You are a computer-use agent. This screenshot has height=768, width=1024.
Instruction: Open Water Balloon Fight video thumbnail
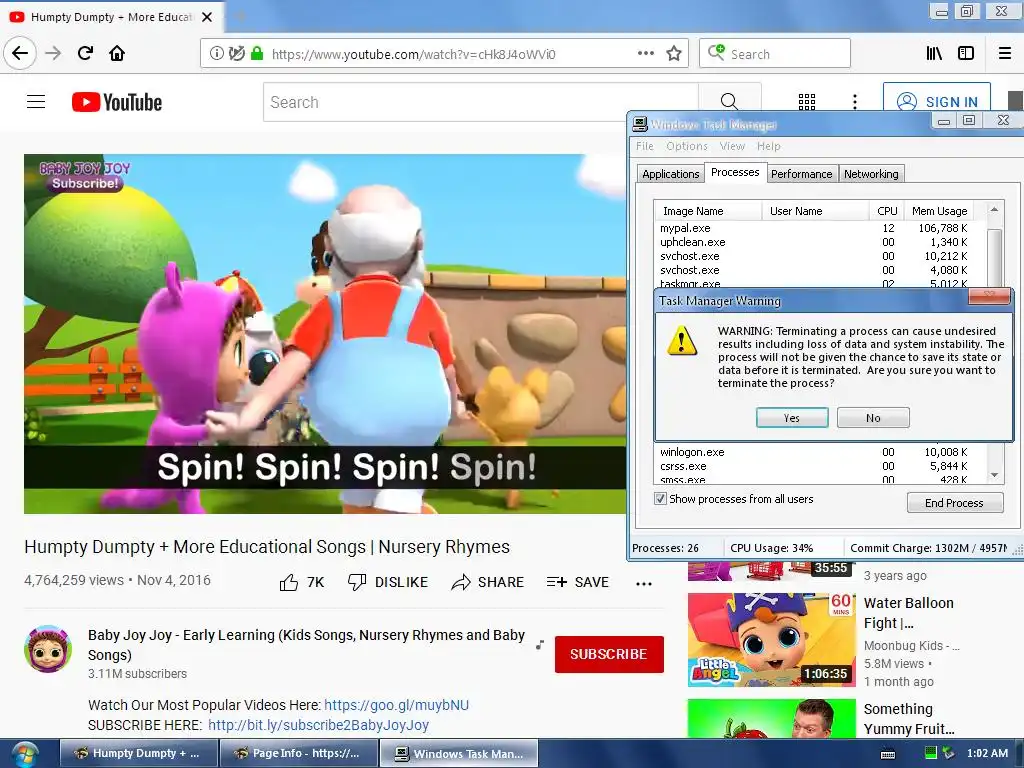pos(771,640)
